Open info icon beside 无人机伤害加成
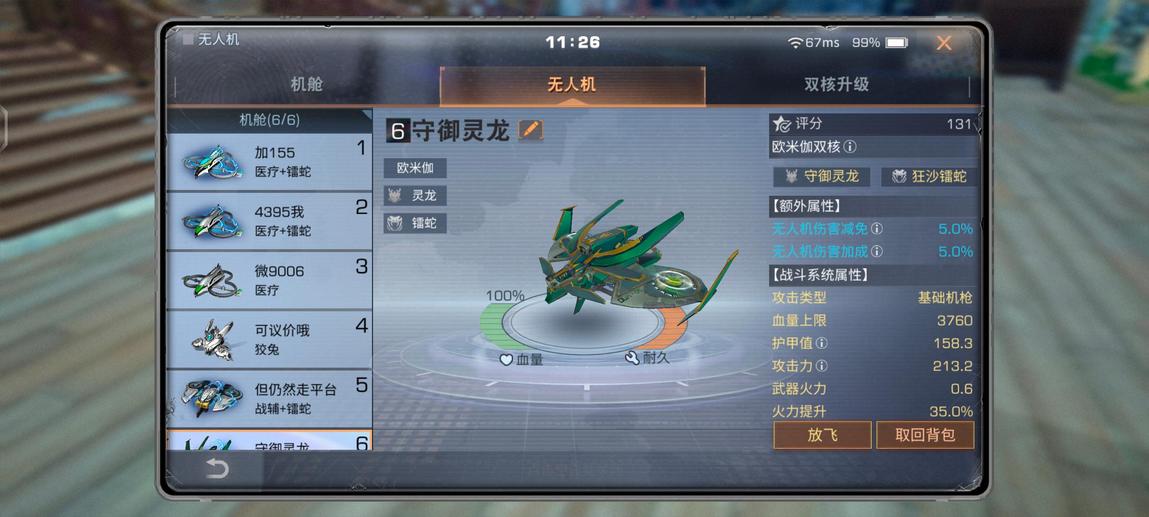Screen dimensions: 1149x517 click(x=876, y=252)
